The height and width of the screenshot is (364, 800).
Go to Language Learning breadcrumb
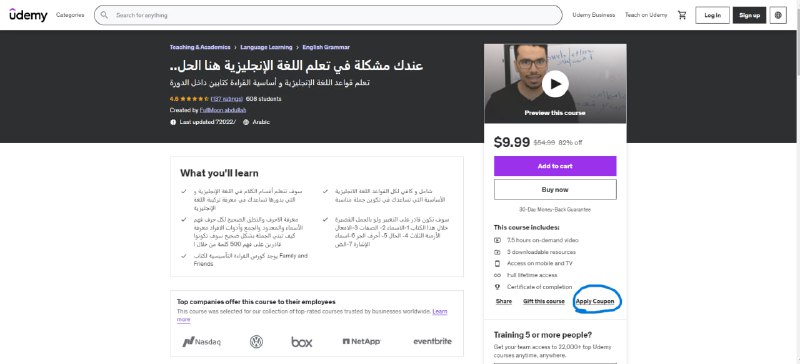(x=266, y=47)
